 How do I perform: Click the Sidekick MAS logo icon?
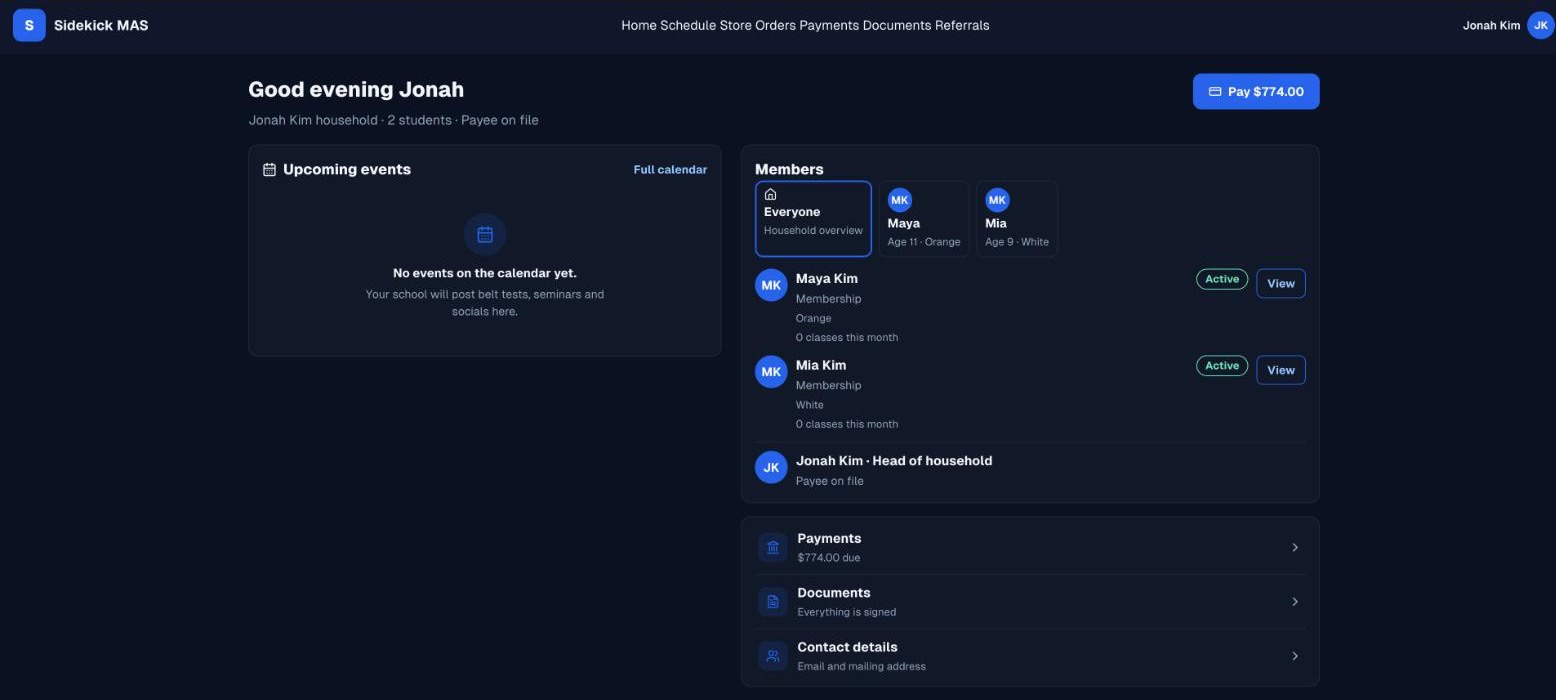click(29, 25)
